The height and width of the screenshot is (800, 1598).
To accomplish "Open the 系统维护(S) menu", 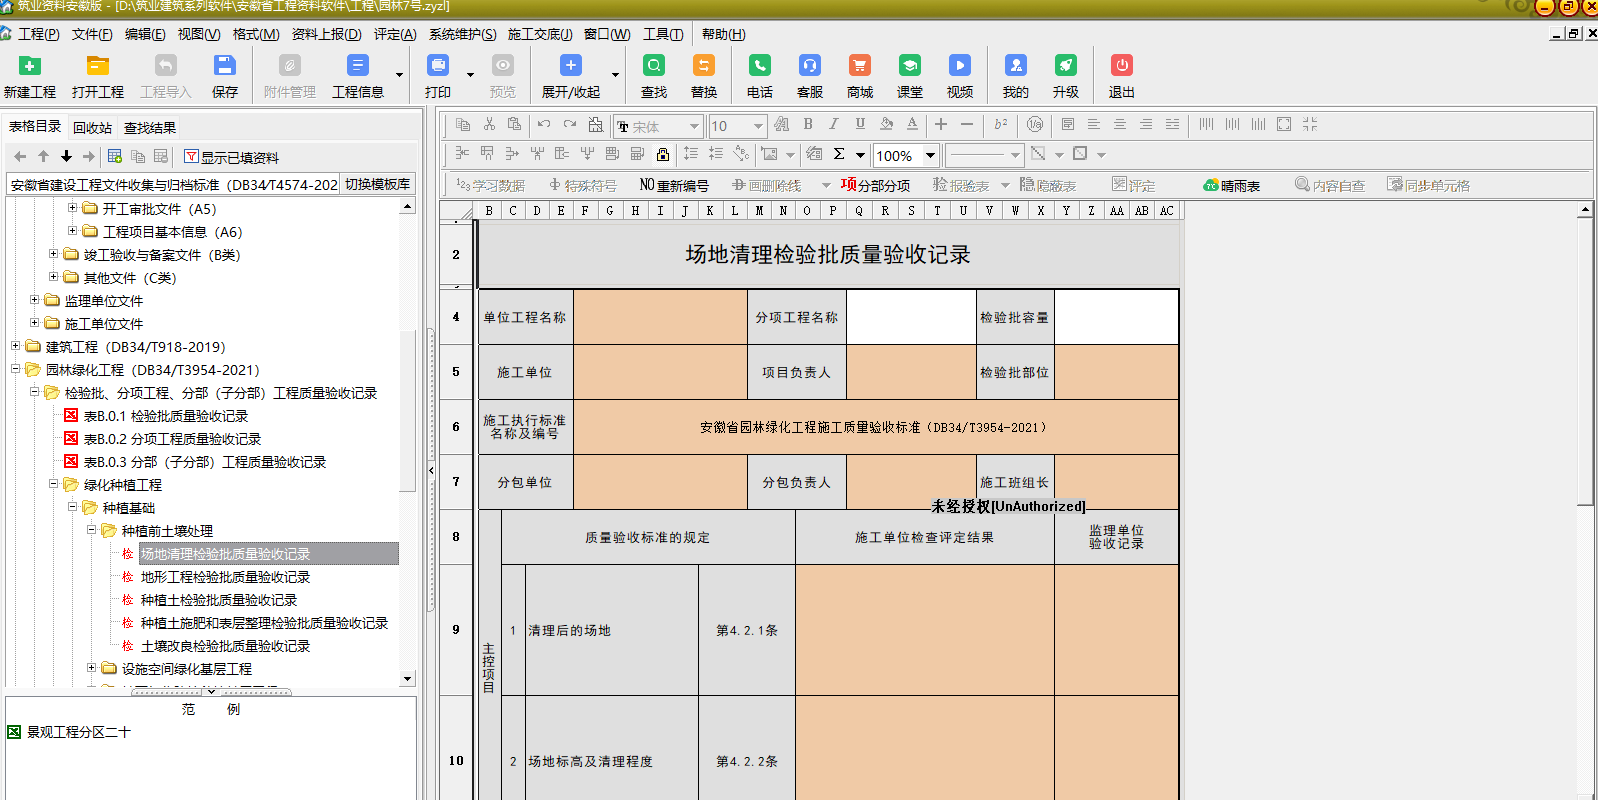I will [x=462, y=34].
